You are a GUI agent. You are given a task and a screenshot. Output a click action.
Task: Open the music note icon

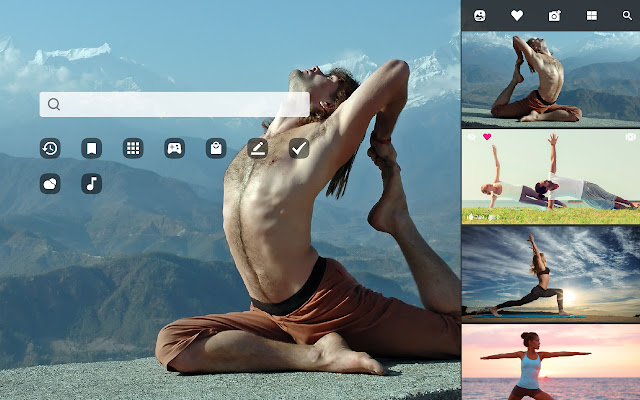tap(91, 184)
